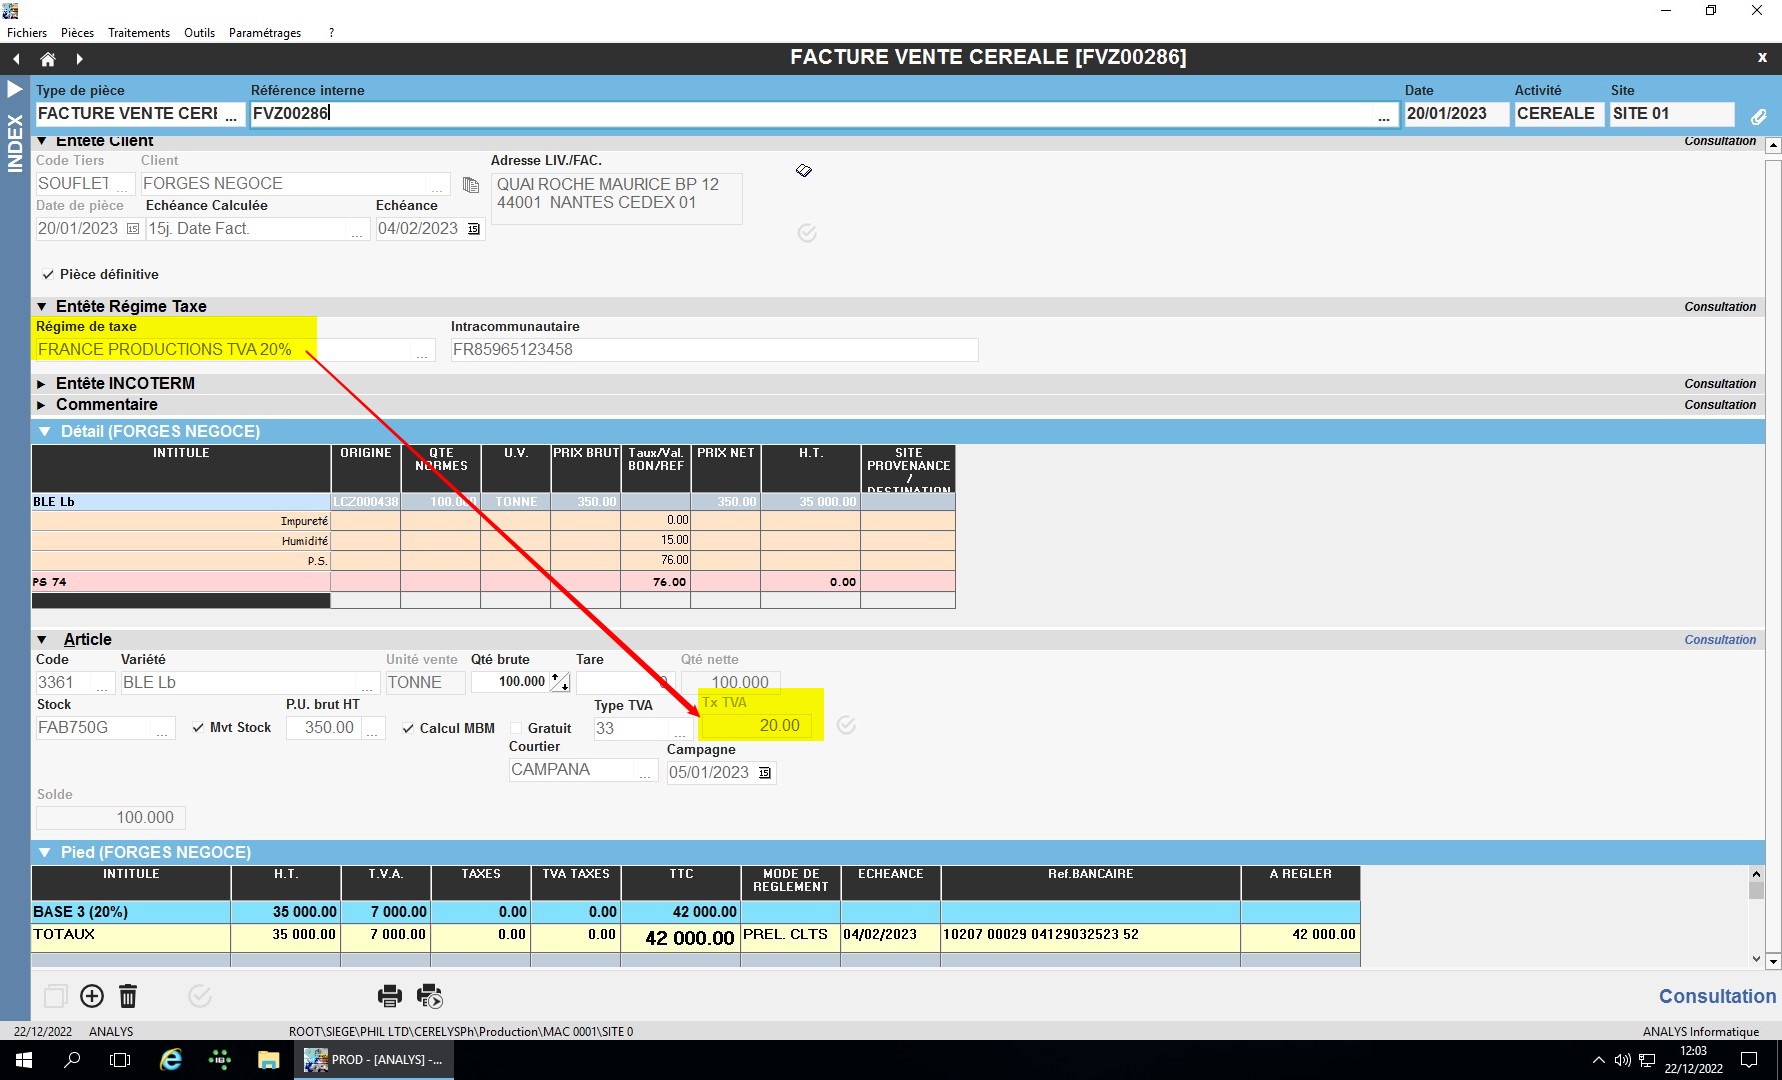
Task: Click the printer icon in bottom toolbar
Action: [389, 996]
